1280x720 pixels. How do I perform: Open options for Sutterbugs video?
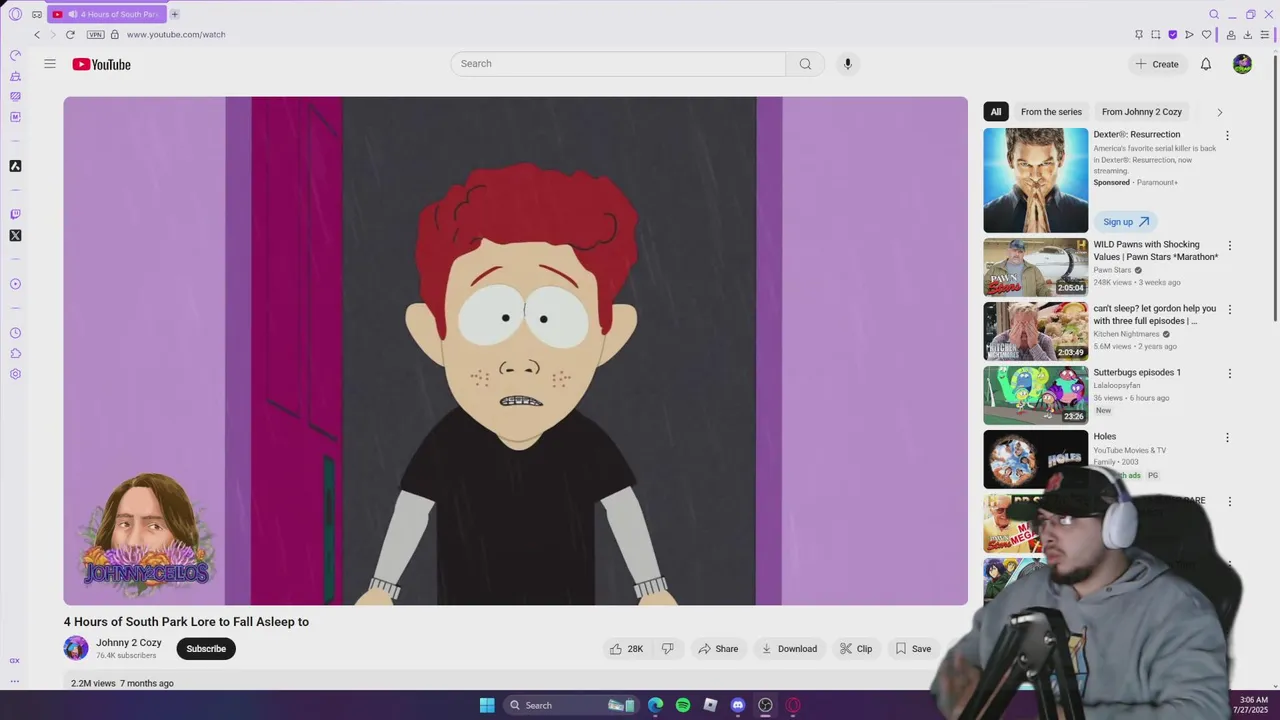pos(1230,374)
